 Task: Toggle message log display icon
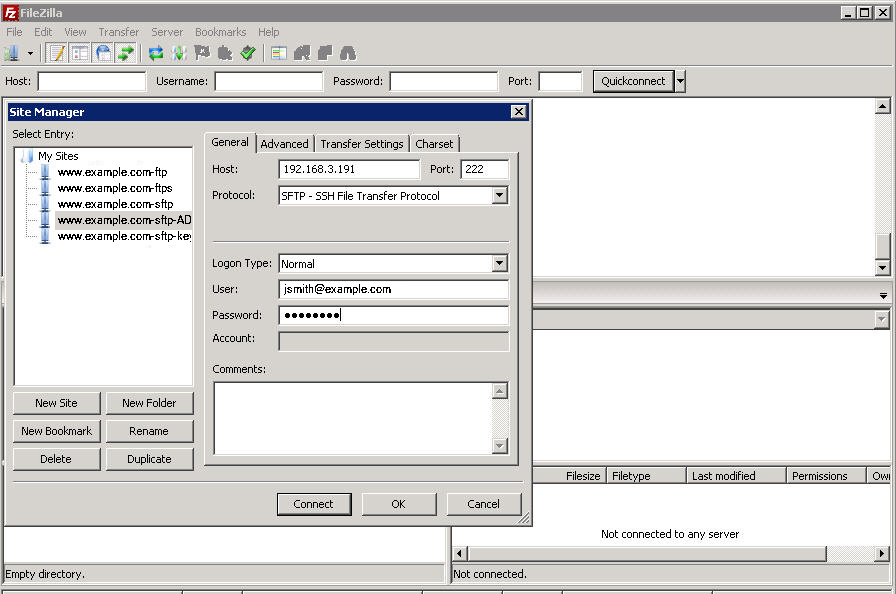(57, 54)
